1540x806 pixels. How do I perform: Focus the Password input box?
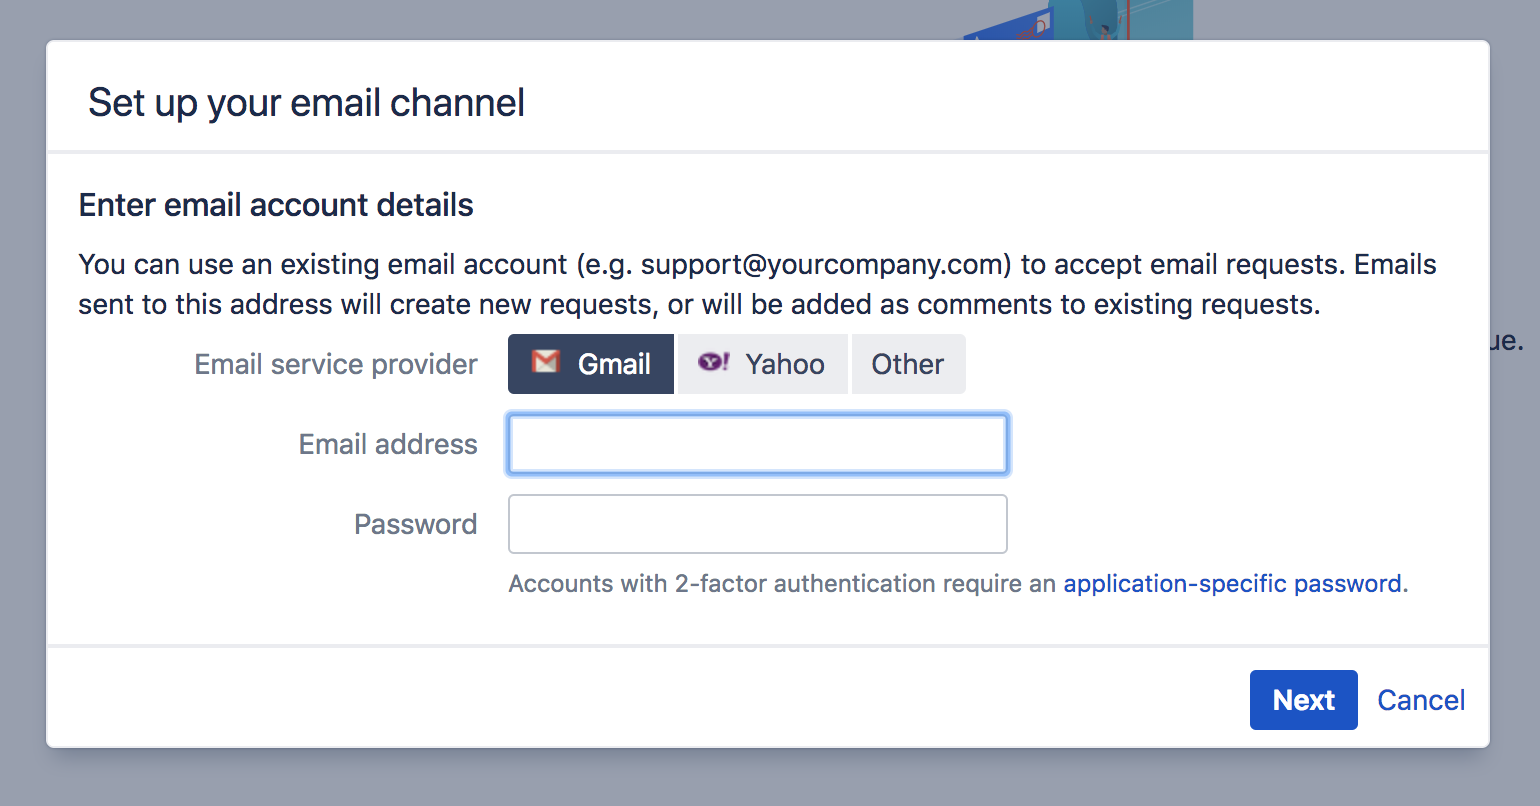pos(757,523)
